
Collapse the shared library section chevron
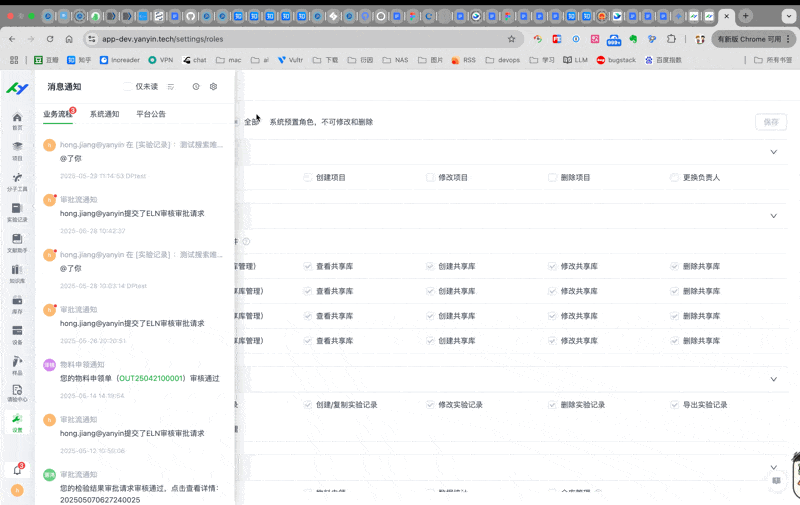[773, 216]
